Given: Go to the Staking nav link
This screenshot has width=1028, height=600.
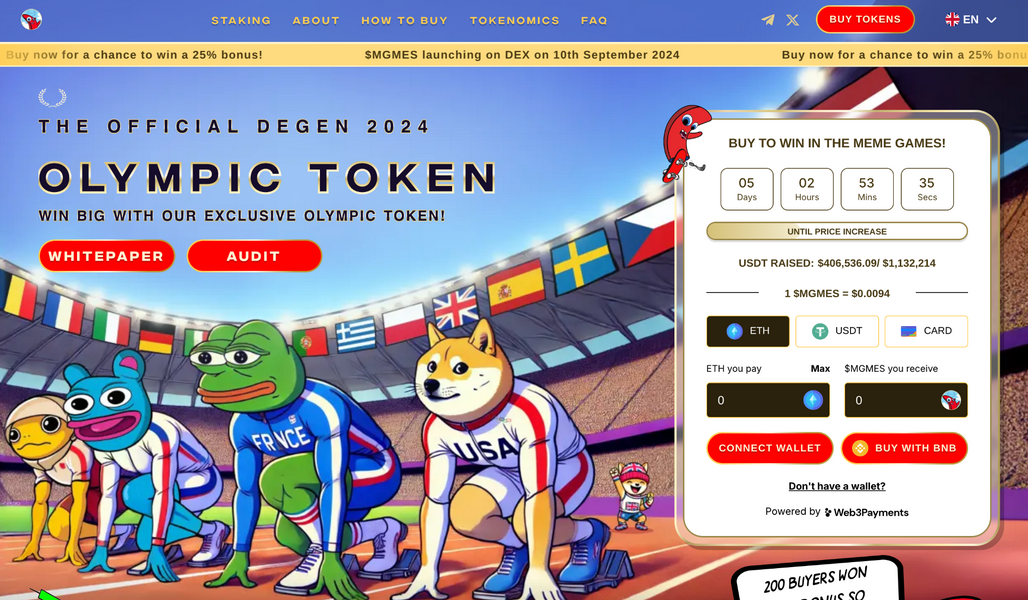Looking at the screenshot, I should (x=241, y=20).
